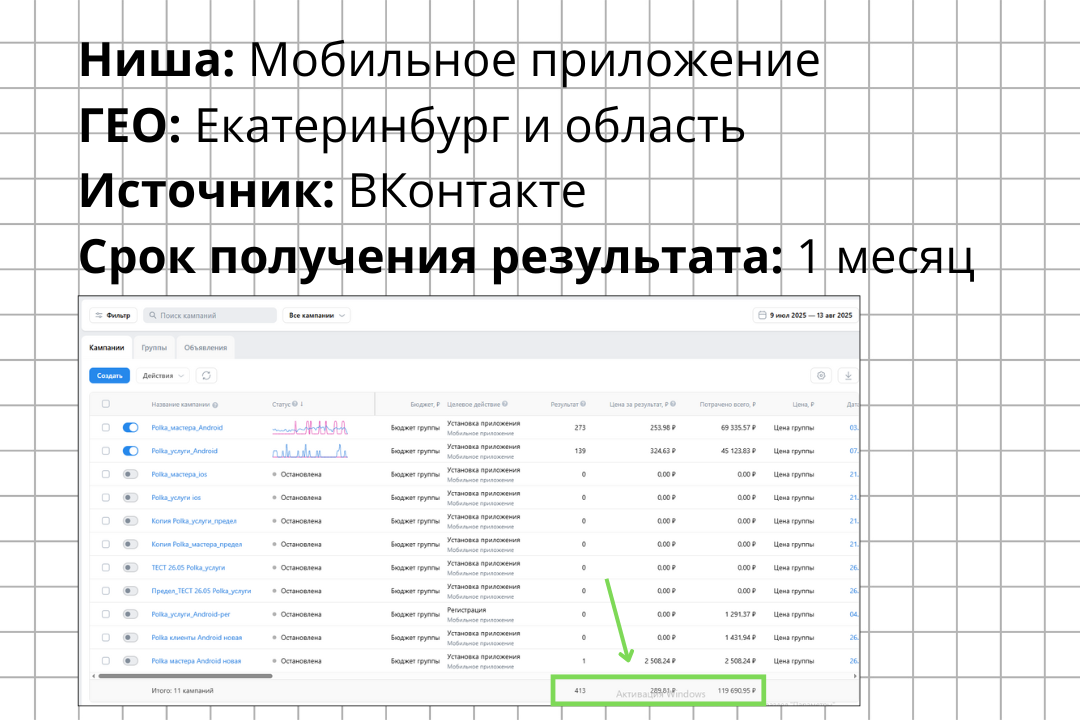Screen dimensions: 1080x720
Task: Switch to the Объявления tab
Action: pyautogui.click(x=205, y=348)
